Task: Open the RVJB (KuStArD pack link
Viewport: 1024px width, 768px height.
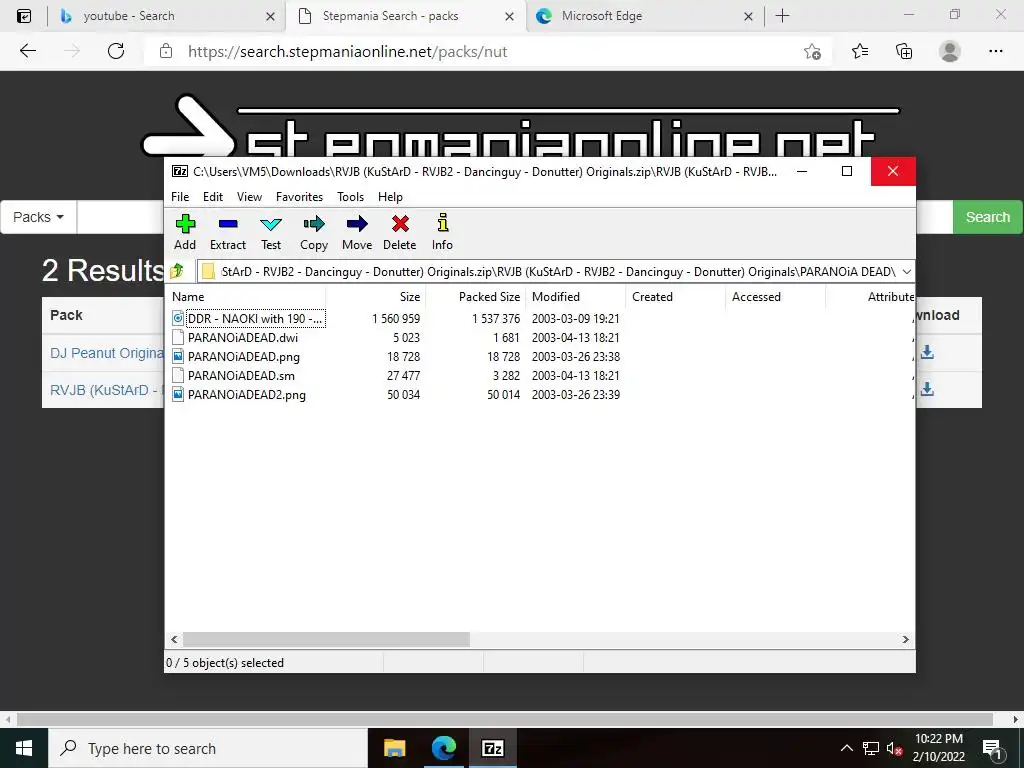Action: point(106,391)
